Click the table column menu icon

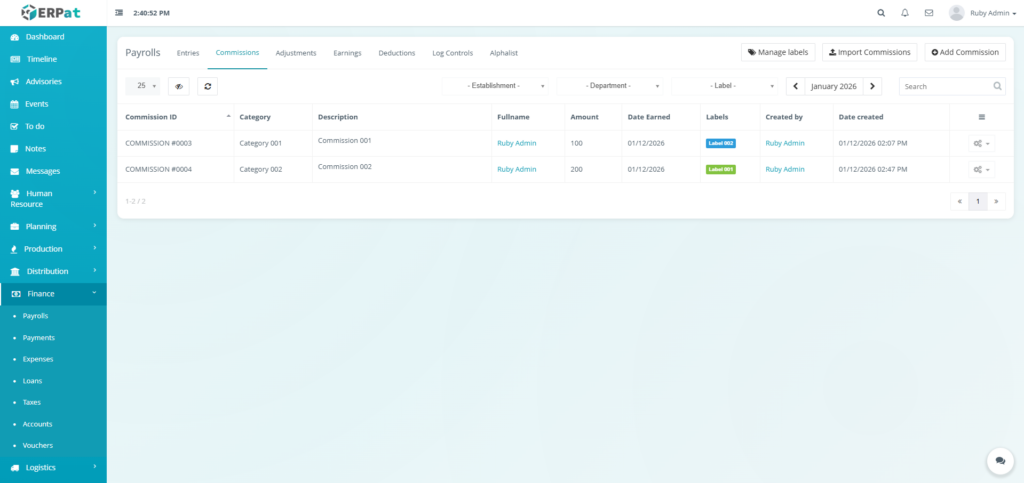coord(981,117)
